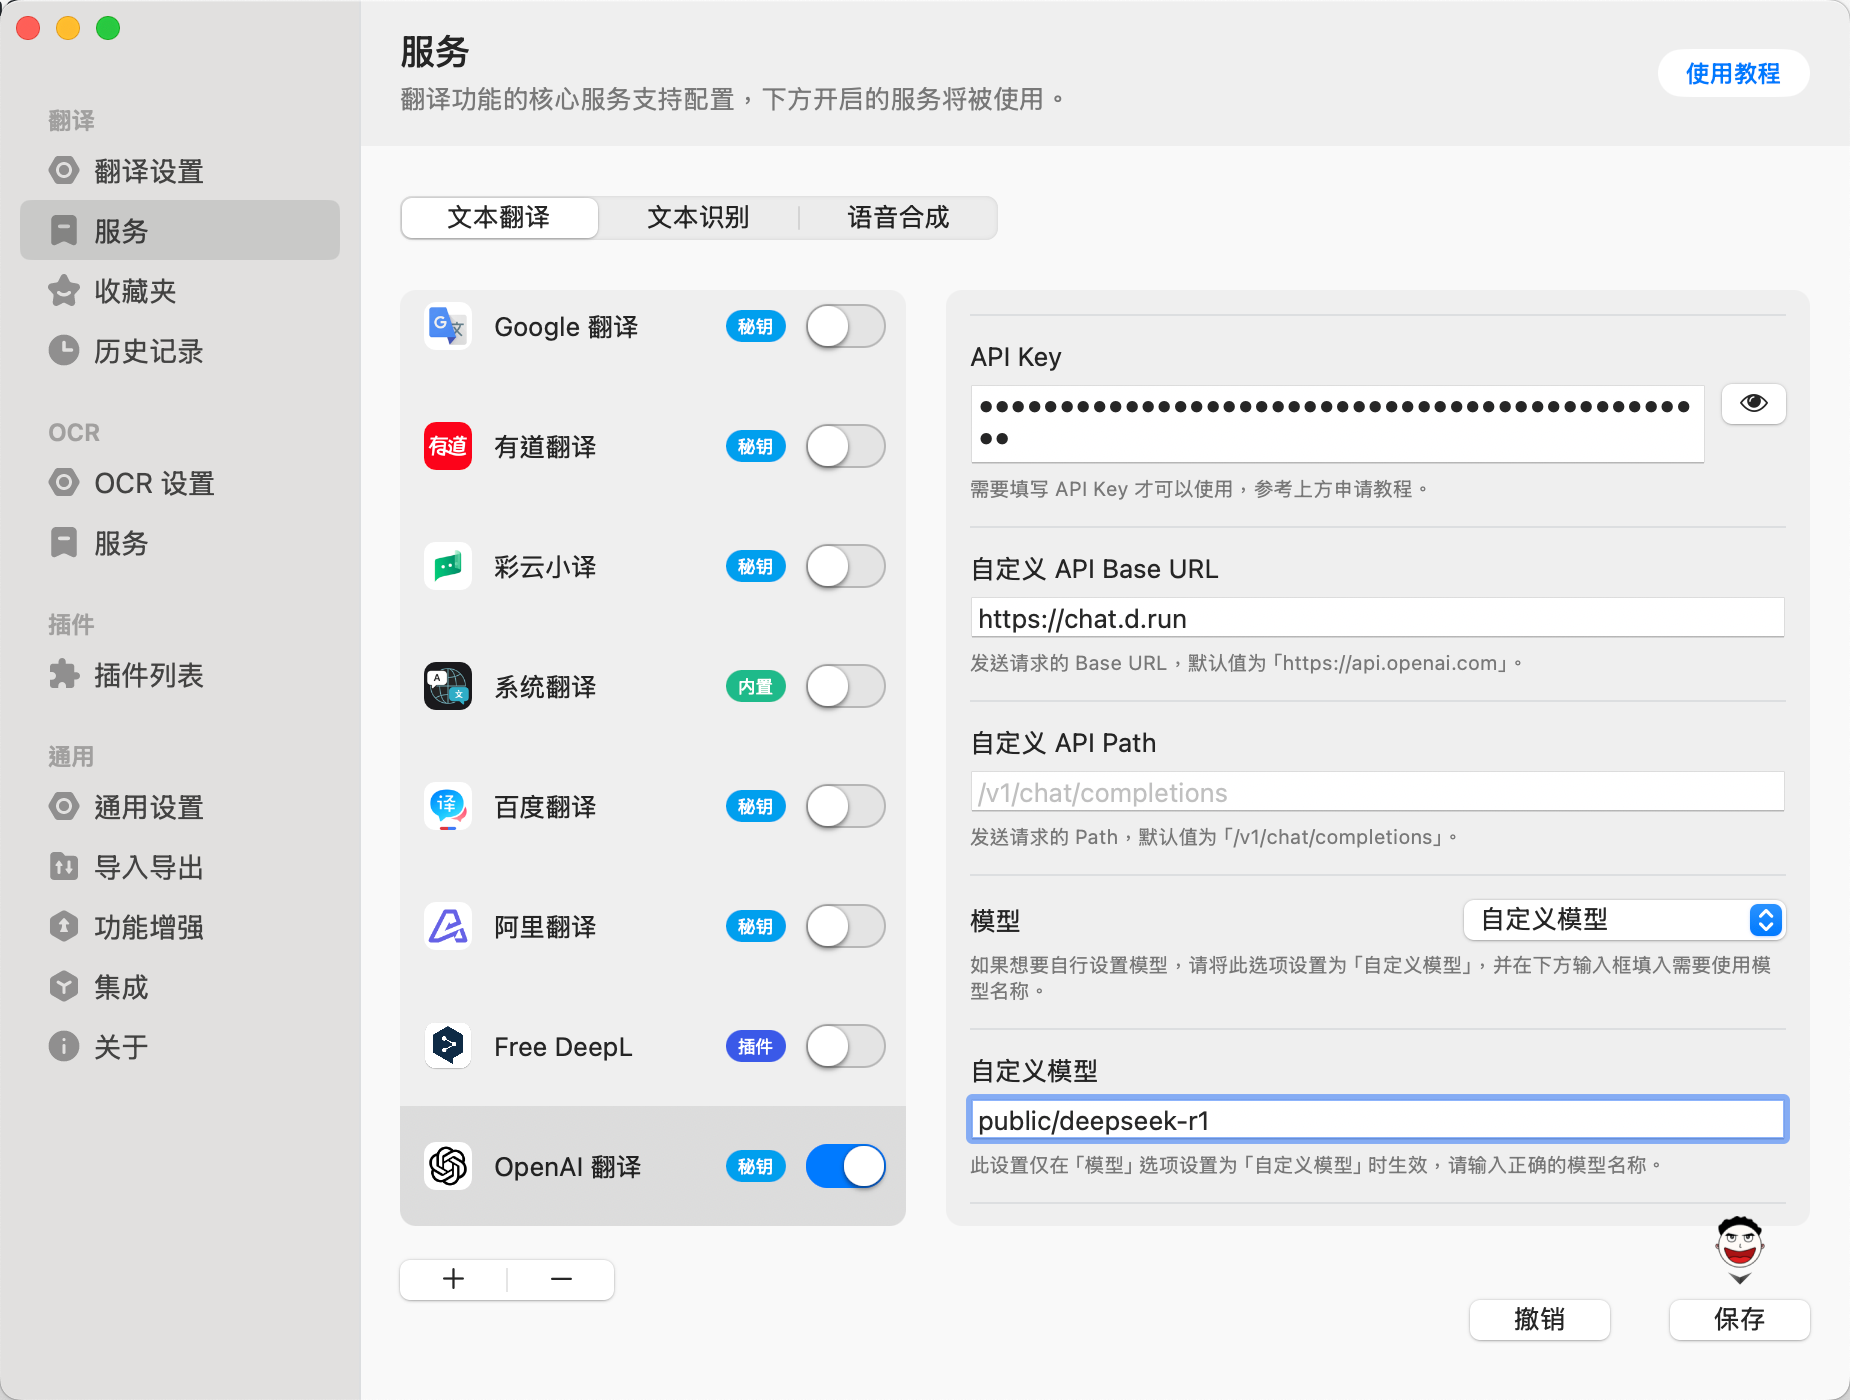
Task: Select the 彩云小译 service icon
Action: pos(447,566)
